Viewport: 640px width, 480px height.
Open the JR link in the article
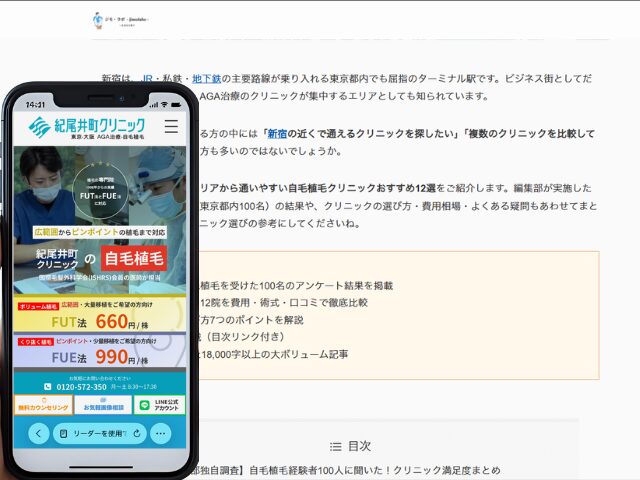tap(147, 78)
